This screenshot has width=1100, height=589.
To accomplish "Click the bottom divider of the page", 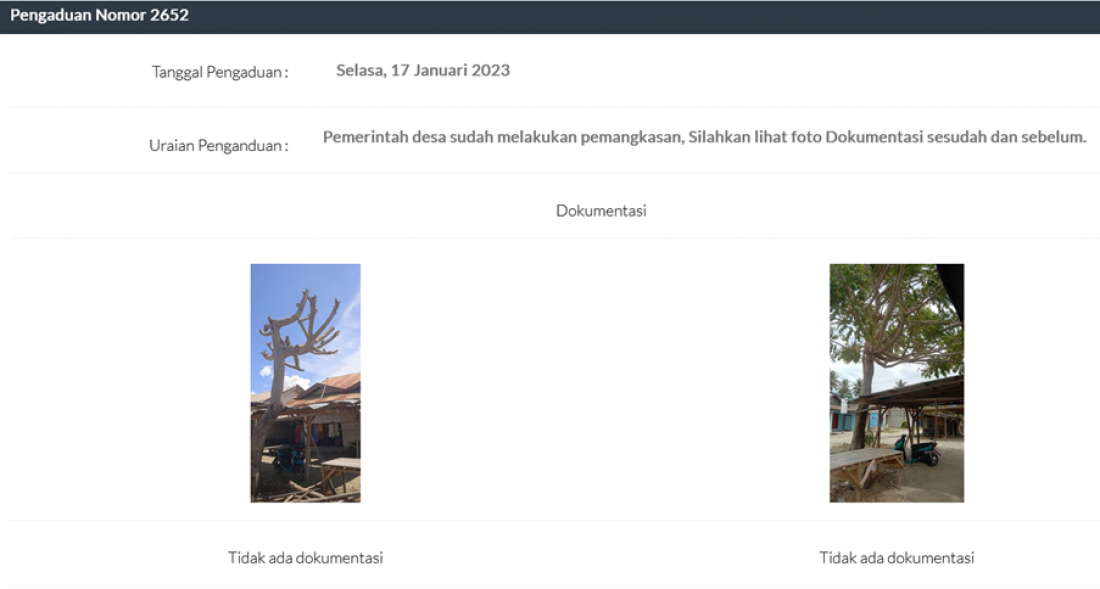I will (550, 586).
